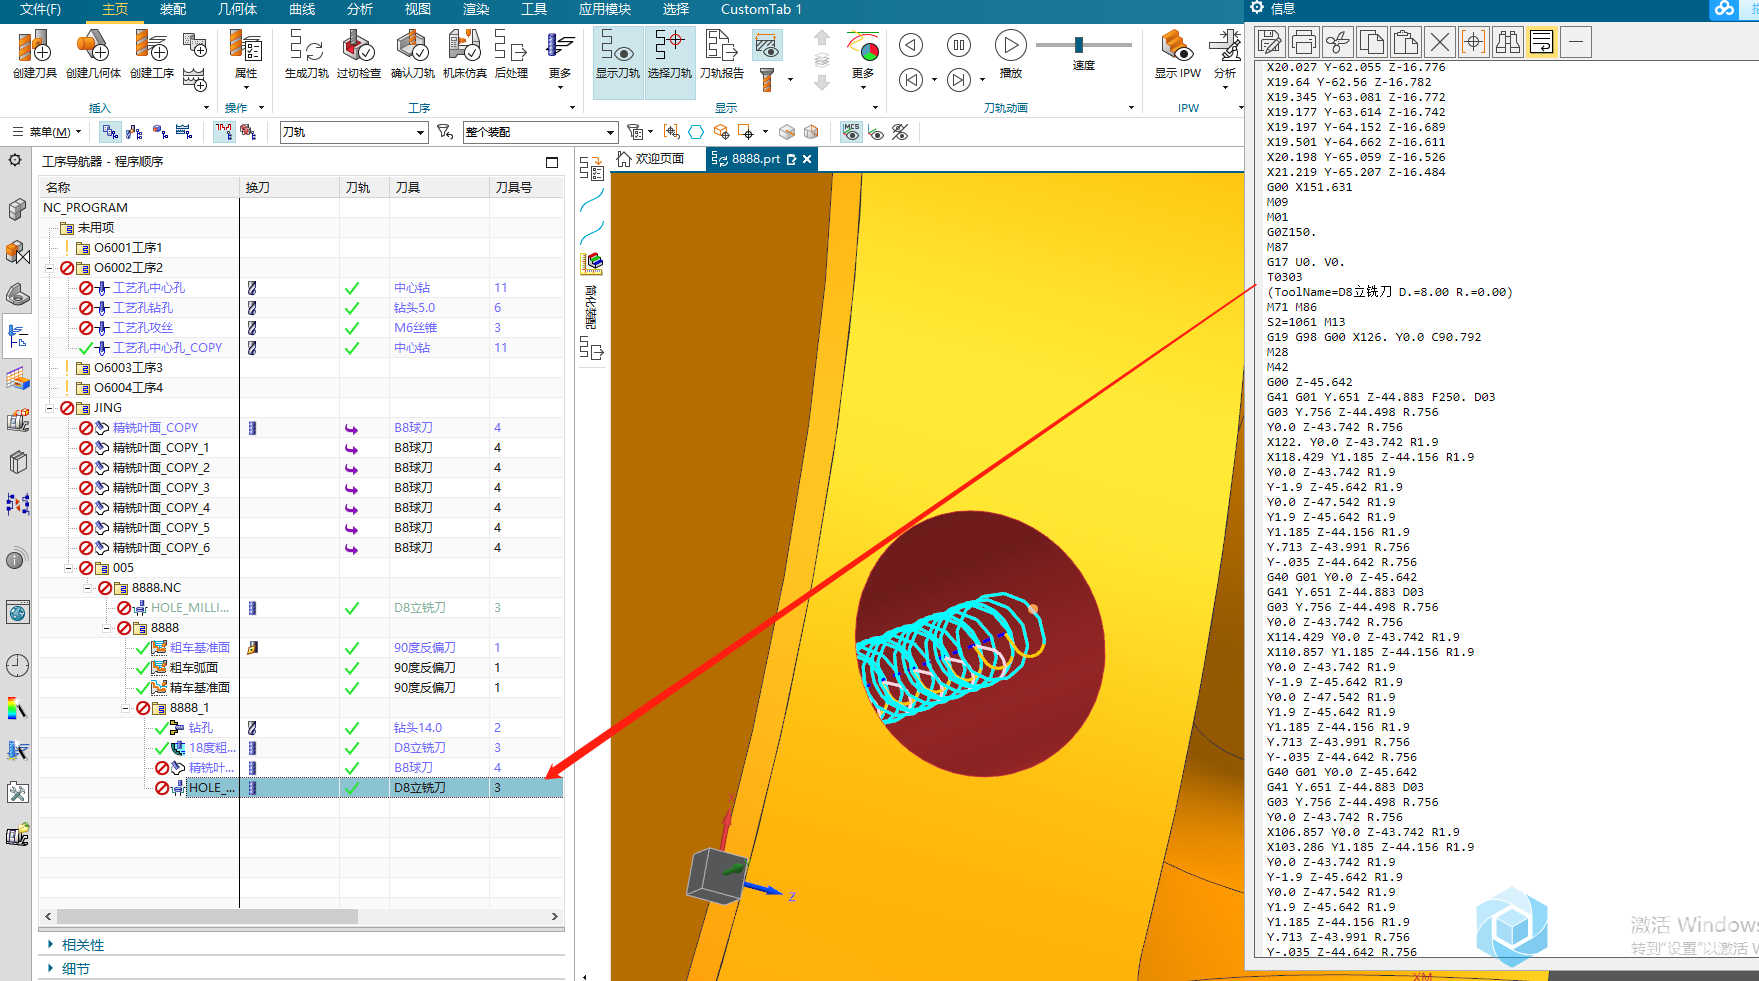Click the scissors cut icon in the 信息 window
The height and width of the screenshot is (981, 1759).
click(1338, 42)
